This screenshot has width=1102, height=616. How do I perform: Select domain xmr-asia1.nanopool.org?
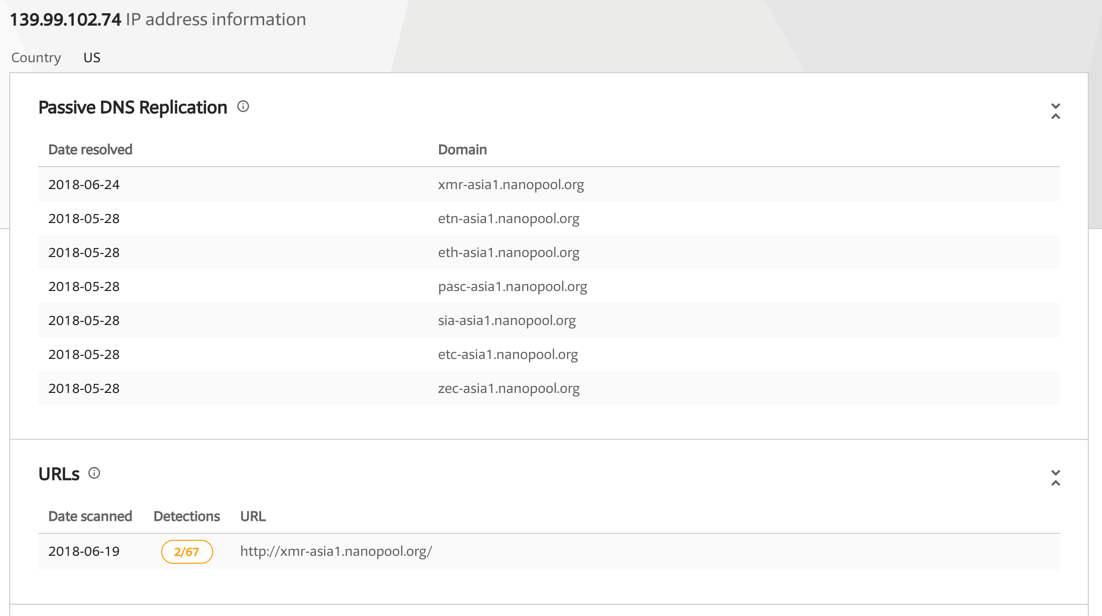point(511,185)
